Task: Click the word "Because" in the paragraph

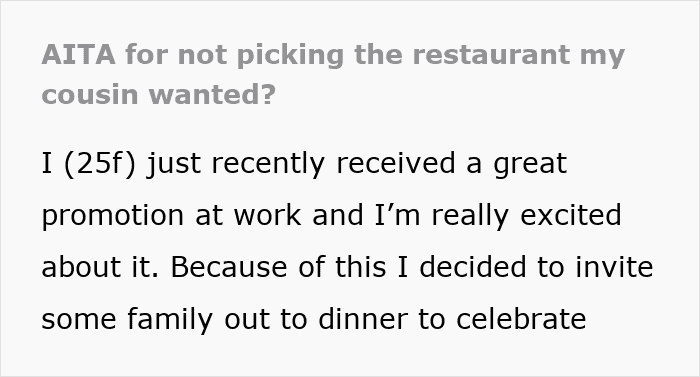Action: [229, 267]
